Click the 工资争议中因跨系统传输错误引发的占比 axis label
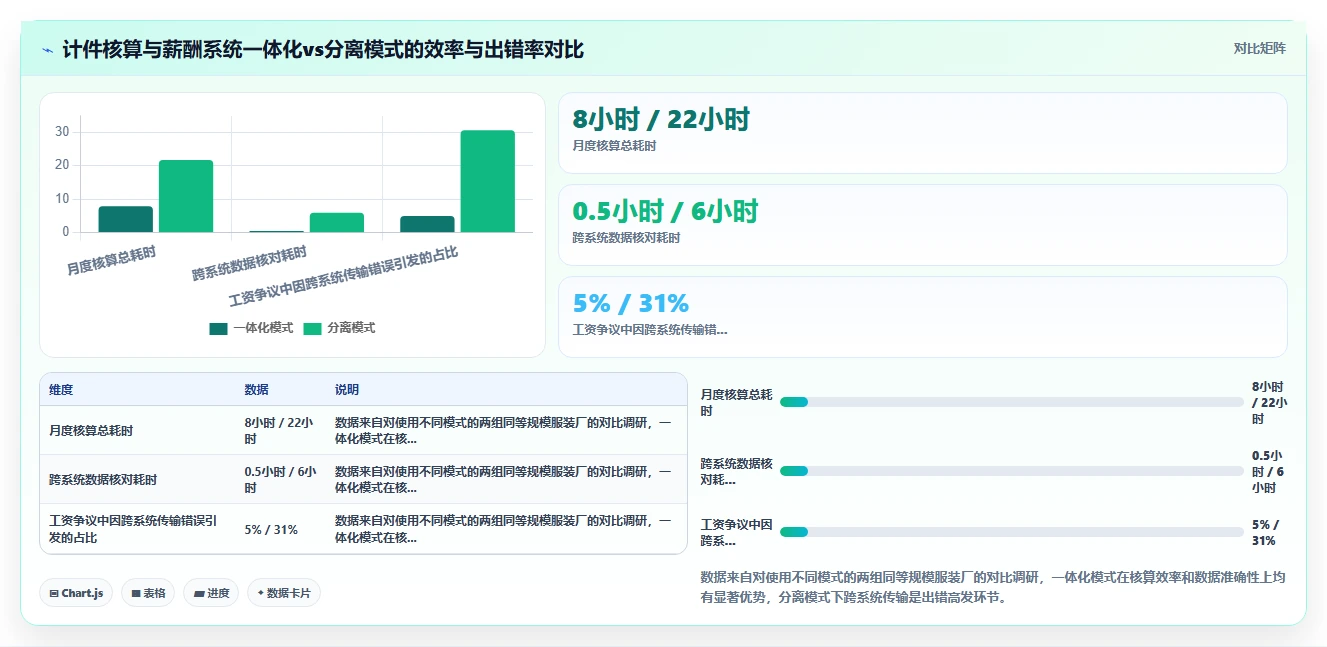This screenshot has height=647, width=1327. (x=344, y=277)
